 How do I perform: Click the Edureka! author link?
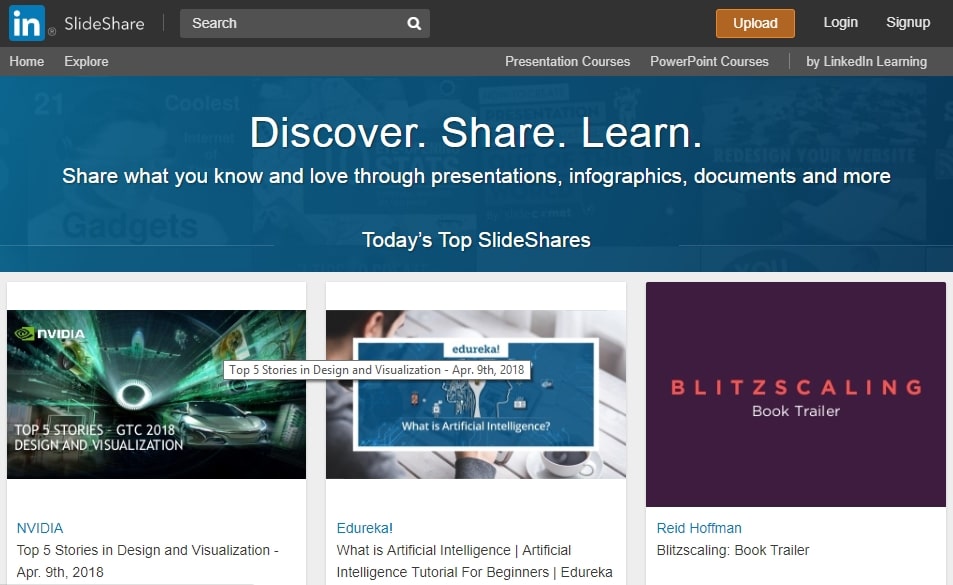(365, 528)
